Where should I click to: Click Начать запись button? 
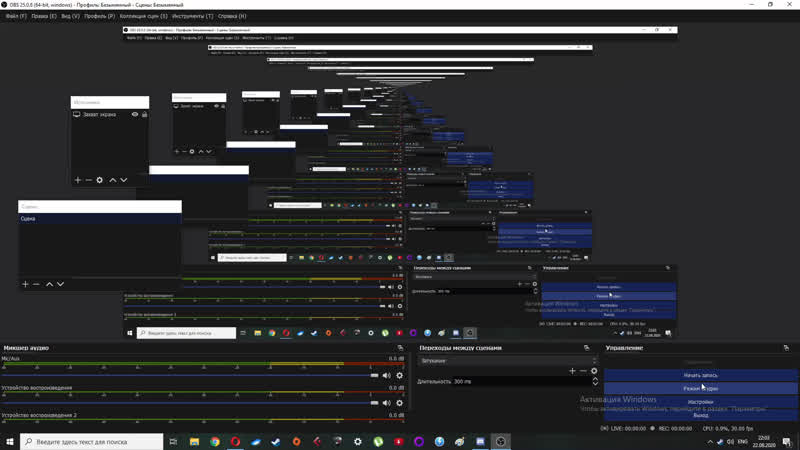pyautogui.click(x=701, y=376)
